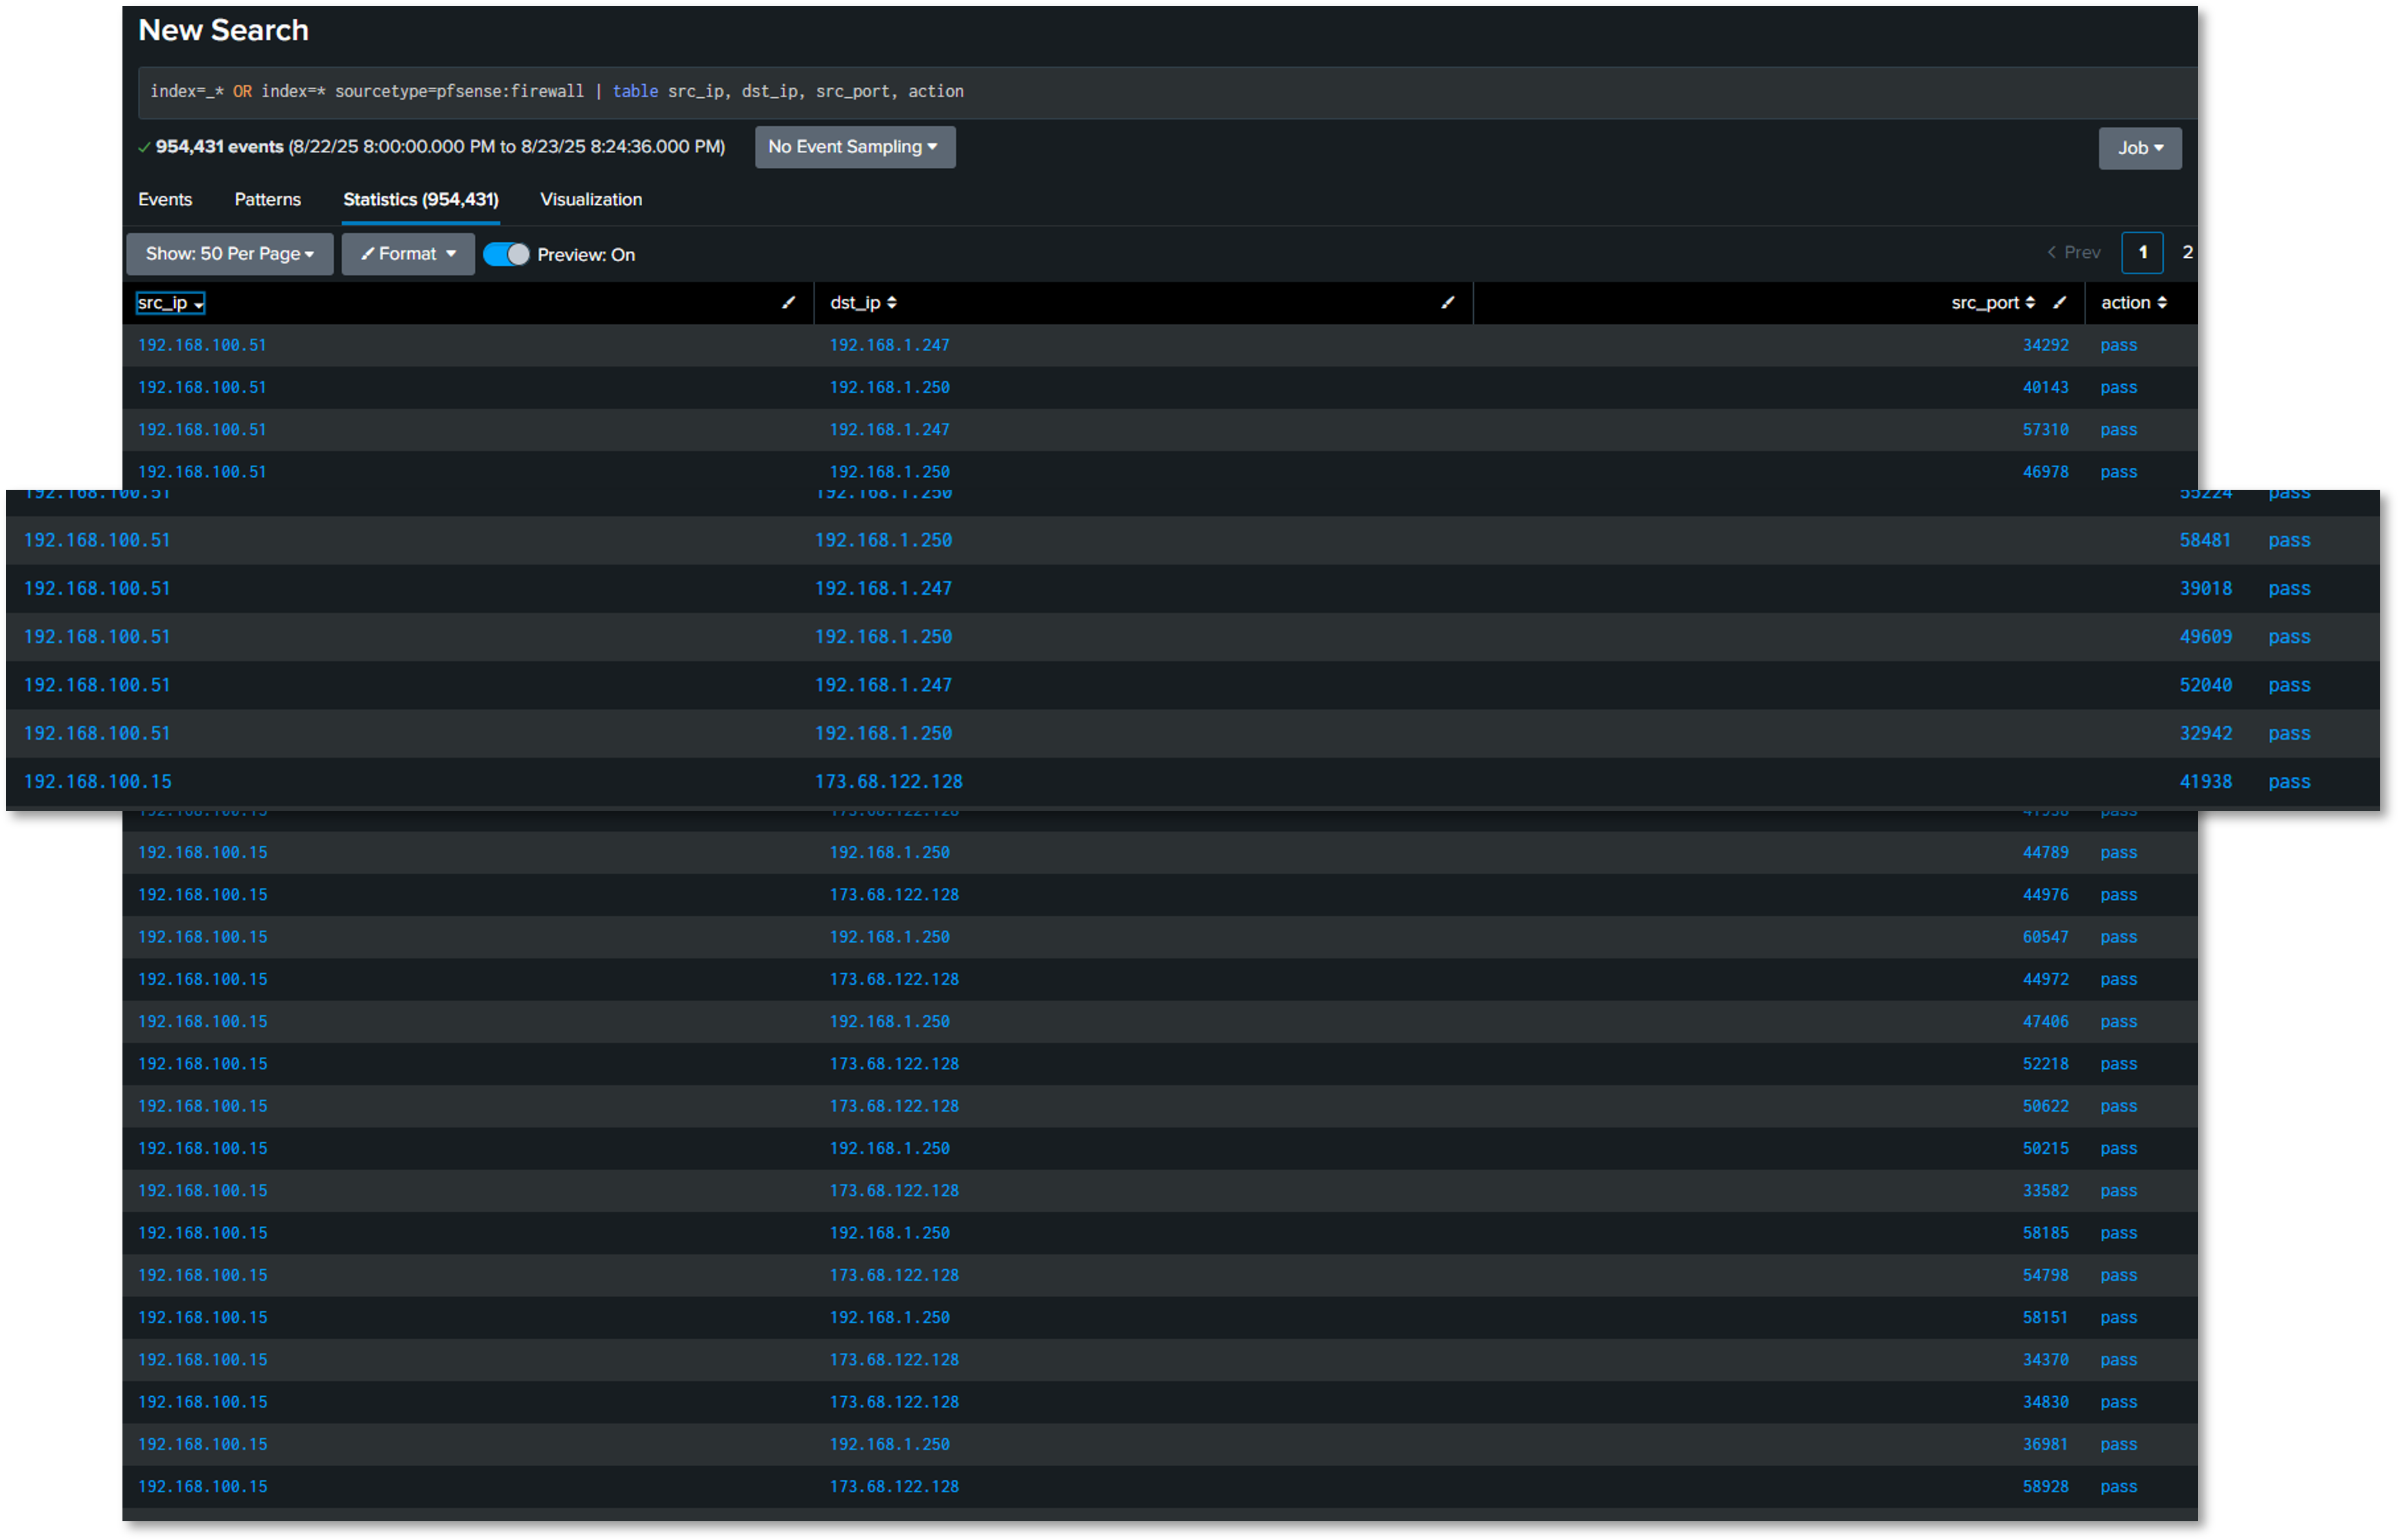Sort the dst_ip column using its sort arrows
Image resolution: width=2399 pixels, height=1540 pixels.
[893, 302]
